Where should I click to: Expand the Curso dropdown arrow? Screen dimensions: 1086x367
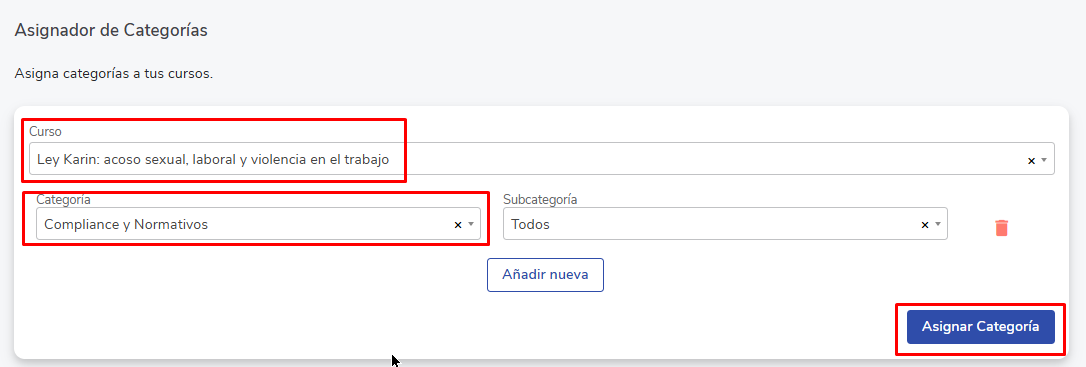[1044, 160]
